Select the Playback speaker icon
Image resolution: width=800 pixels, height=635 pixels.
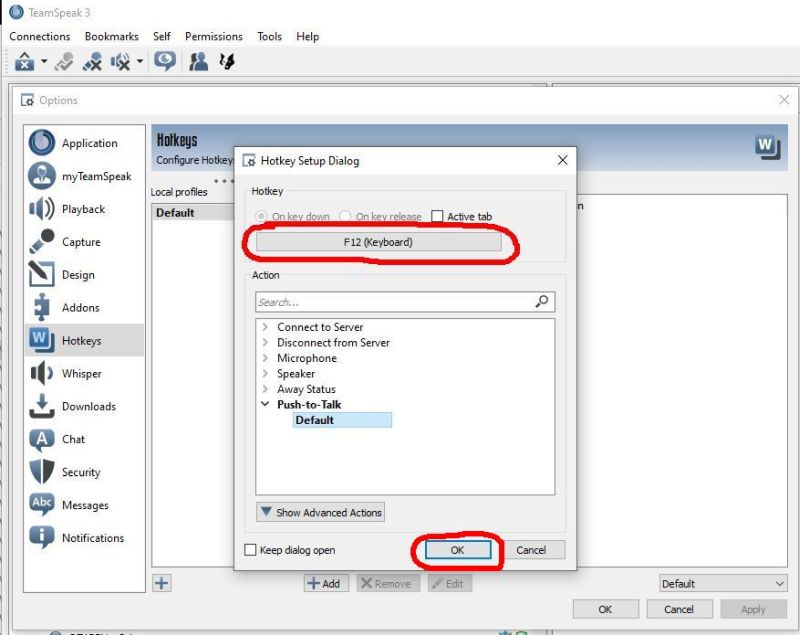click(x=42, y=209)
